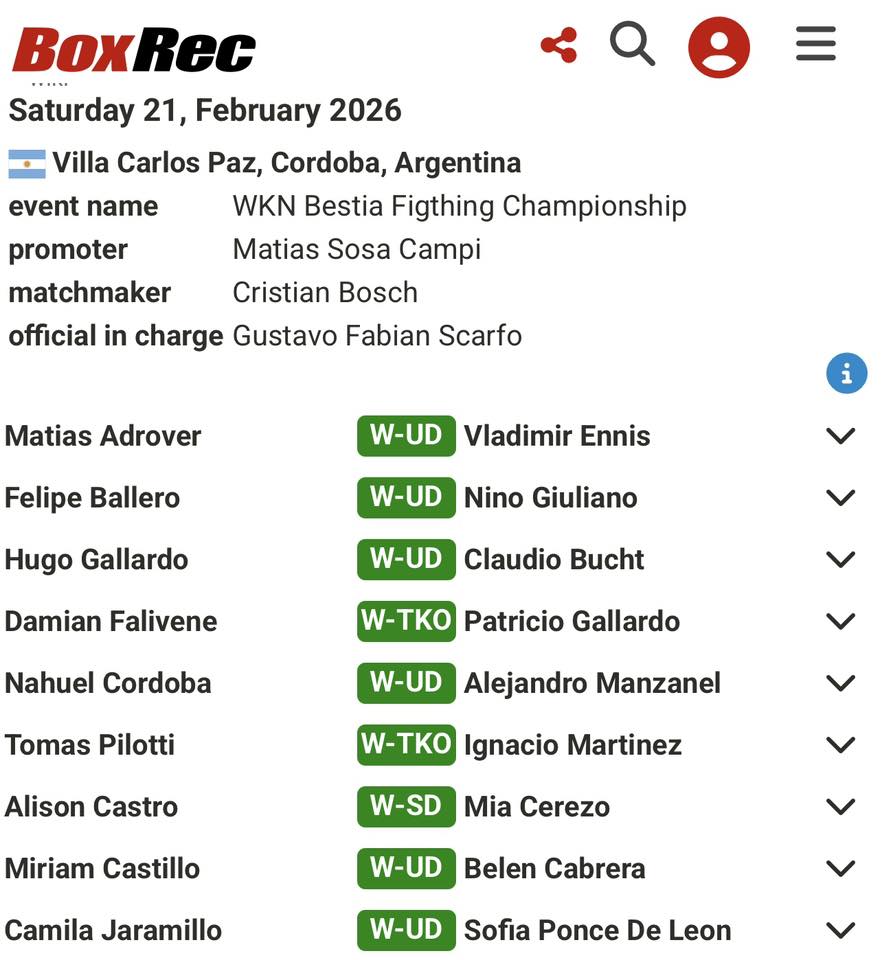Viewport: 882px width, 960px height.
Task: Click the BoxRec logo
Action: point(134,49)
